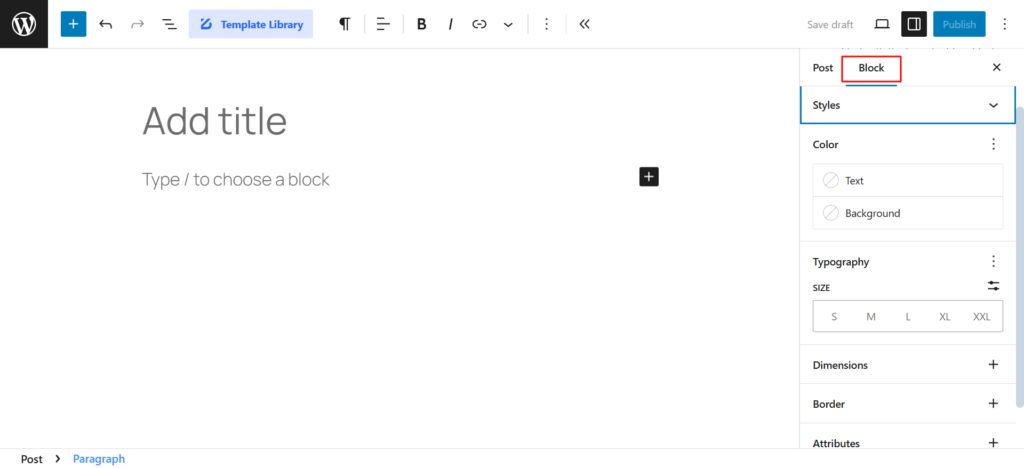Open the top-right editor options menu
The width and height of the screenshot is (1024, 468).
[1005, 24]
